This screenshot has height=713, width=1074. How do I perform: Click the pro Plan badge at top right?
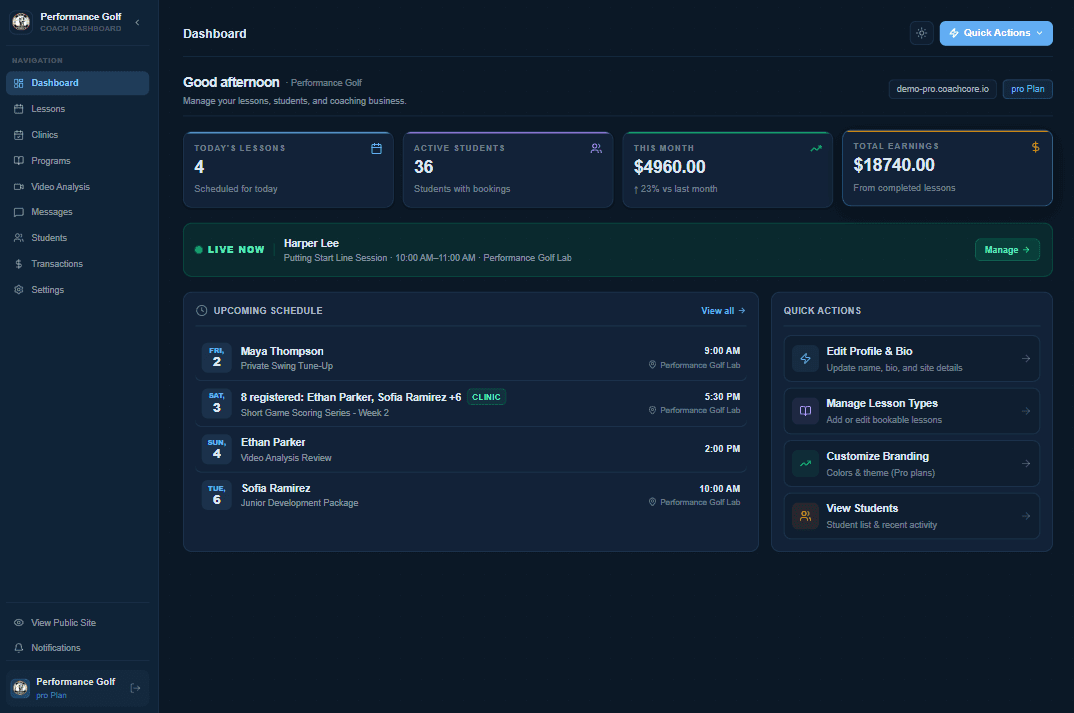coord(1027,89)
